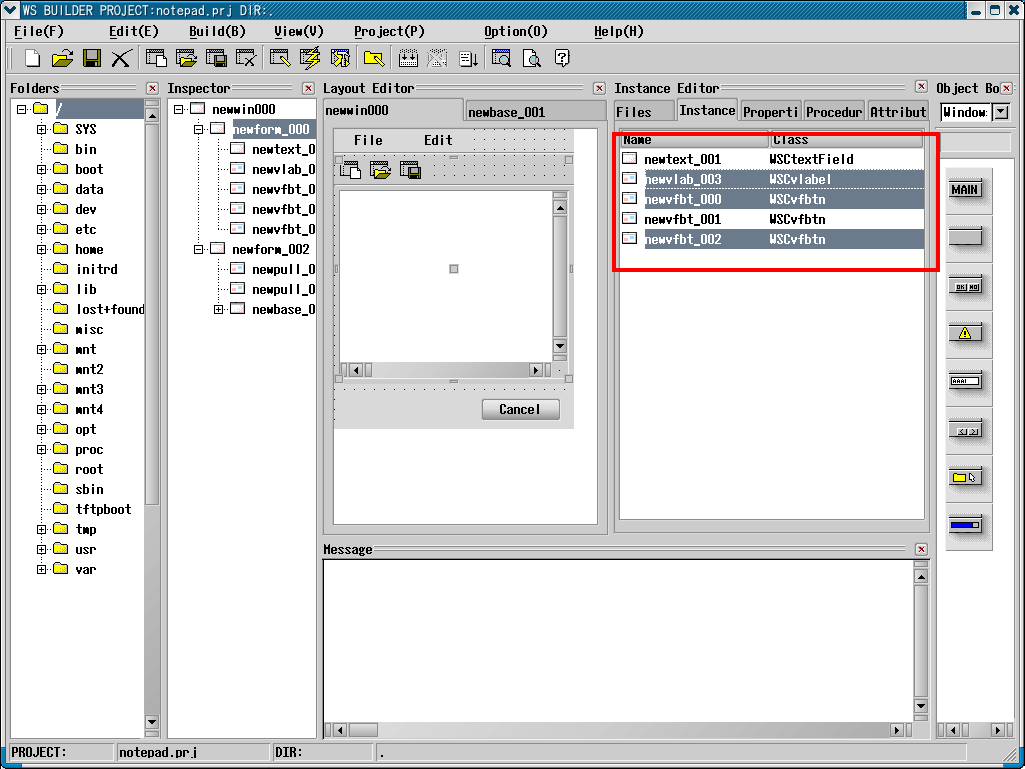Click the main toolbar save window icon

[x=216, y=58]
